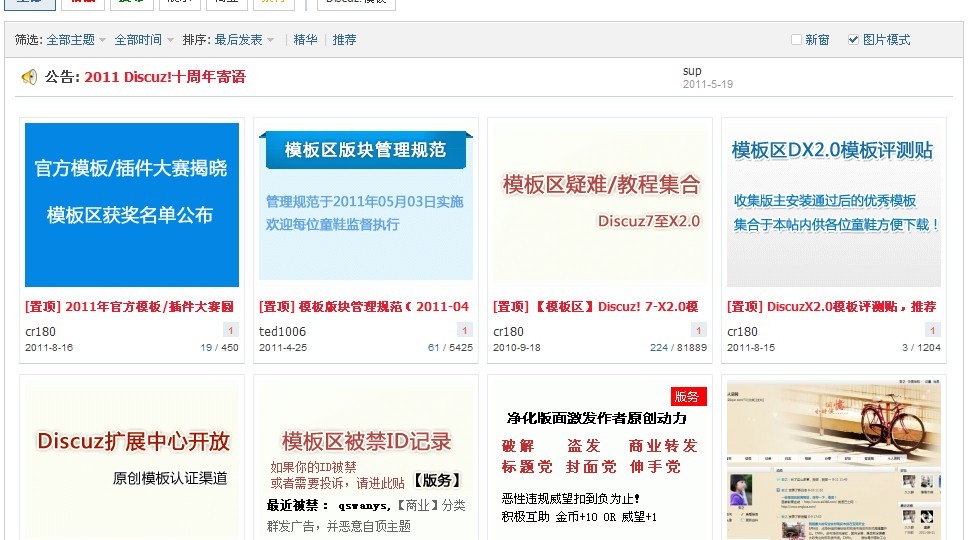The width and height of the screenshot is (968, 540).
Task: Open author ted1006's profile
Action: click(x=282, y=331)
